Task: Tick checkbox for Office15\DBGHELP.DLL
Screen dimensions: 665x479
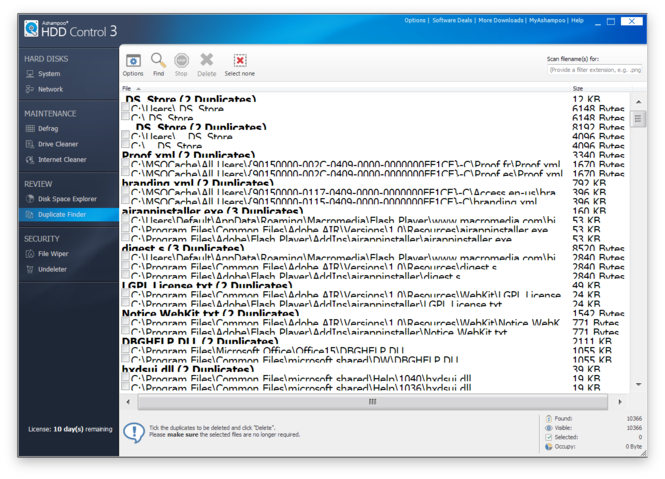Action: click(x=126, y=349)
